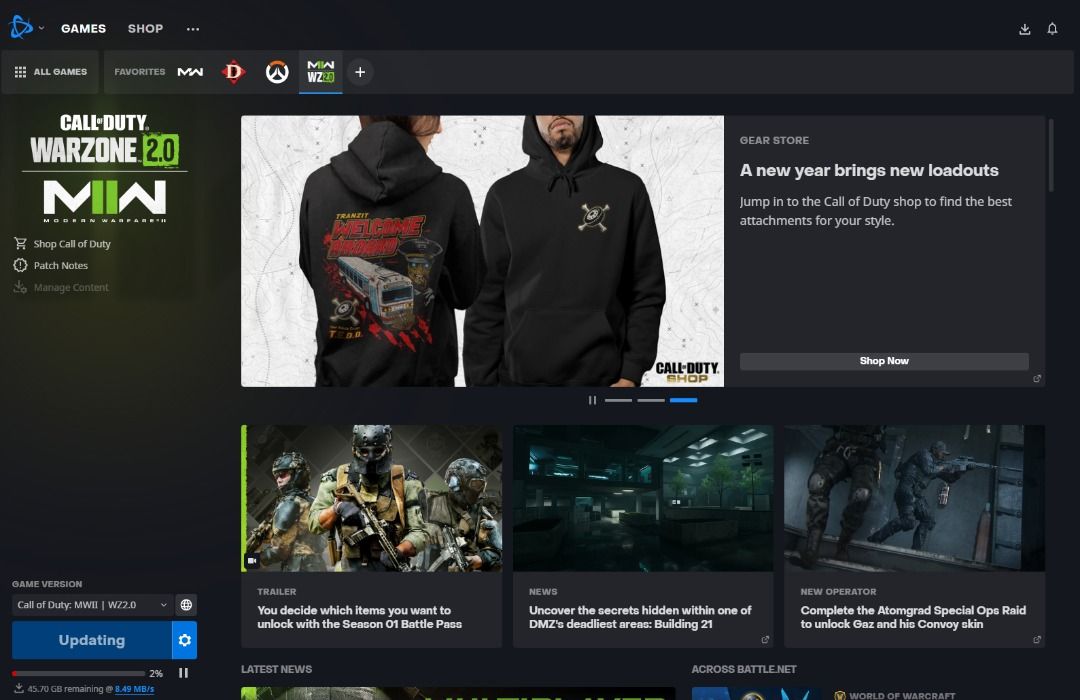
Task: Select the MWII WZ2.0 favorite tab
Action: pos(320,72)
